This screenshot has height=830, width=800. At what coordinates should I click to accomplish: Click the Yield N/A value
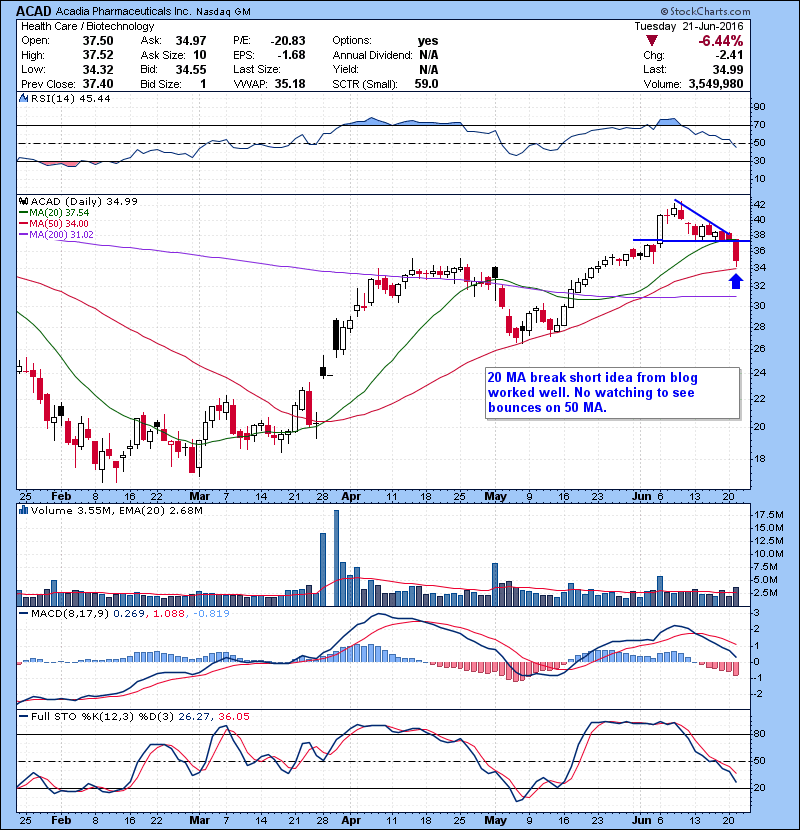pos(428,69)
